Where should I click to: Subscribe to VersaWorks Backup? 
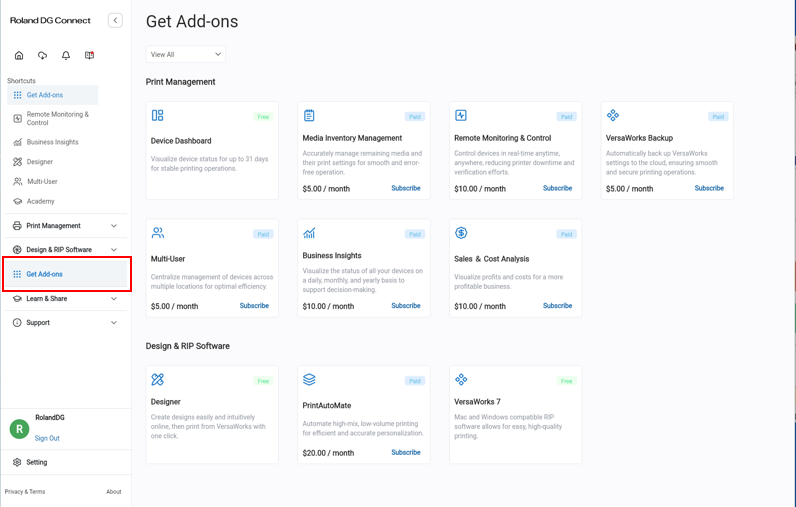click(x=709, y=188)
